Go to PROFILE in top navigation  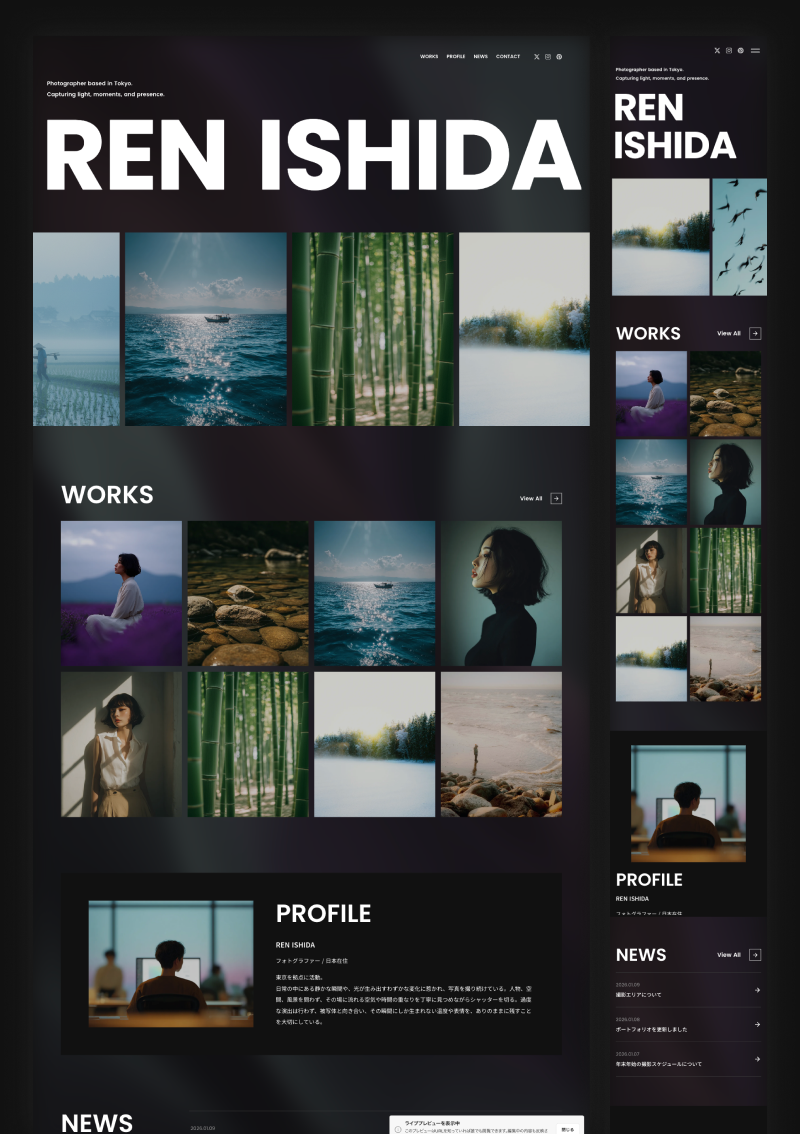click(456, 56)
